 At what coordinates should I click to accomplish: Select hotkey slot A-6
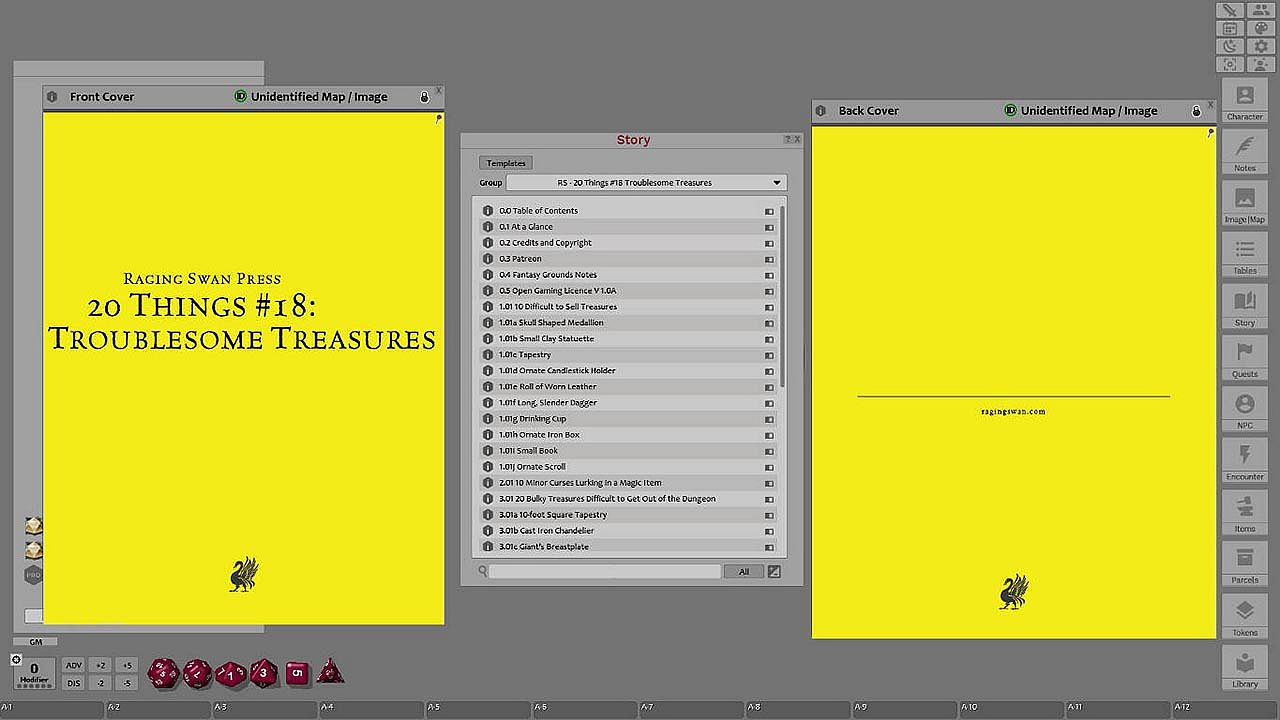[586, 709]
